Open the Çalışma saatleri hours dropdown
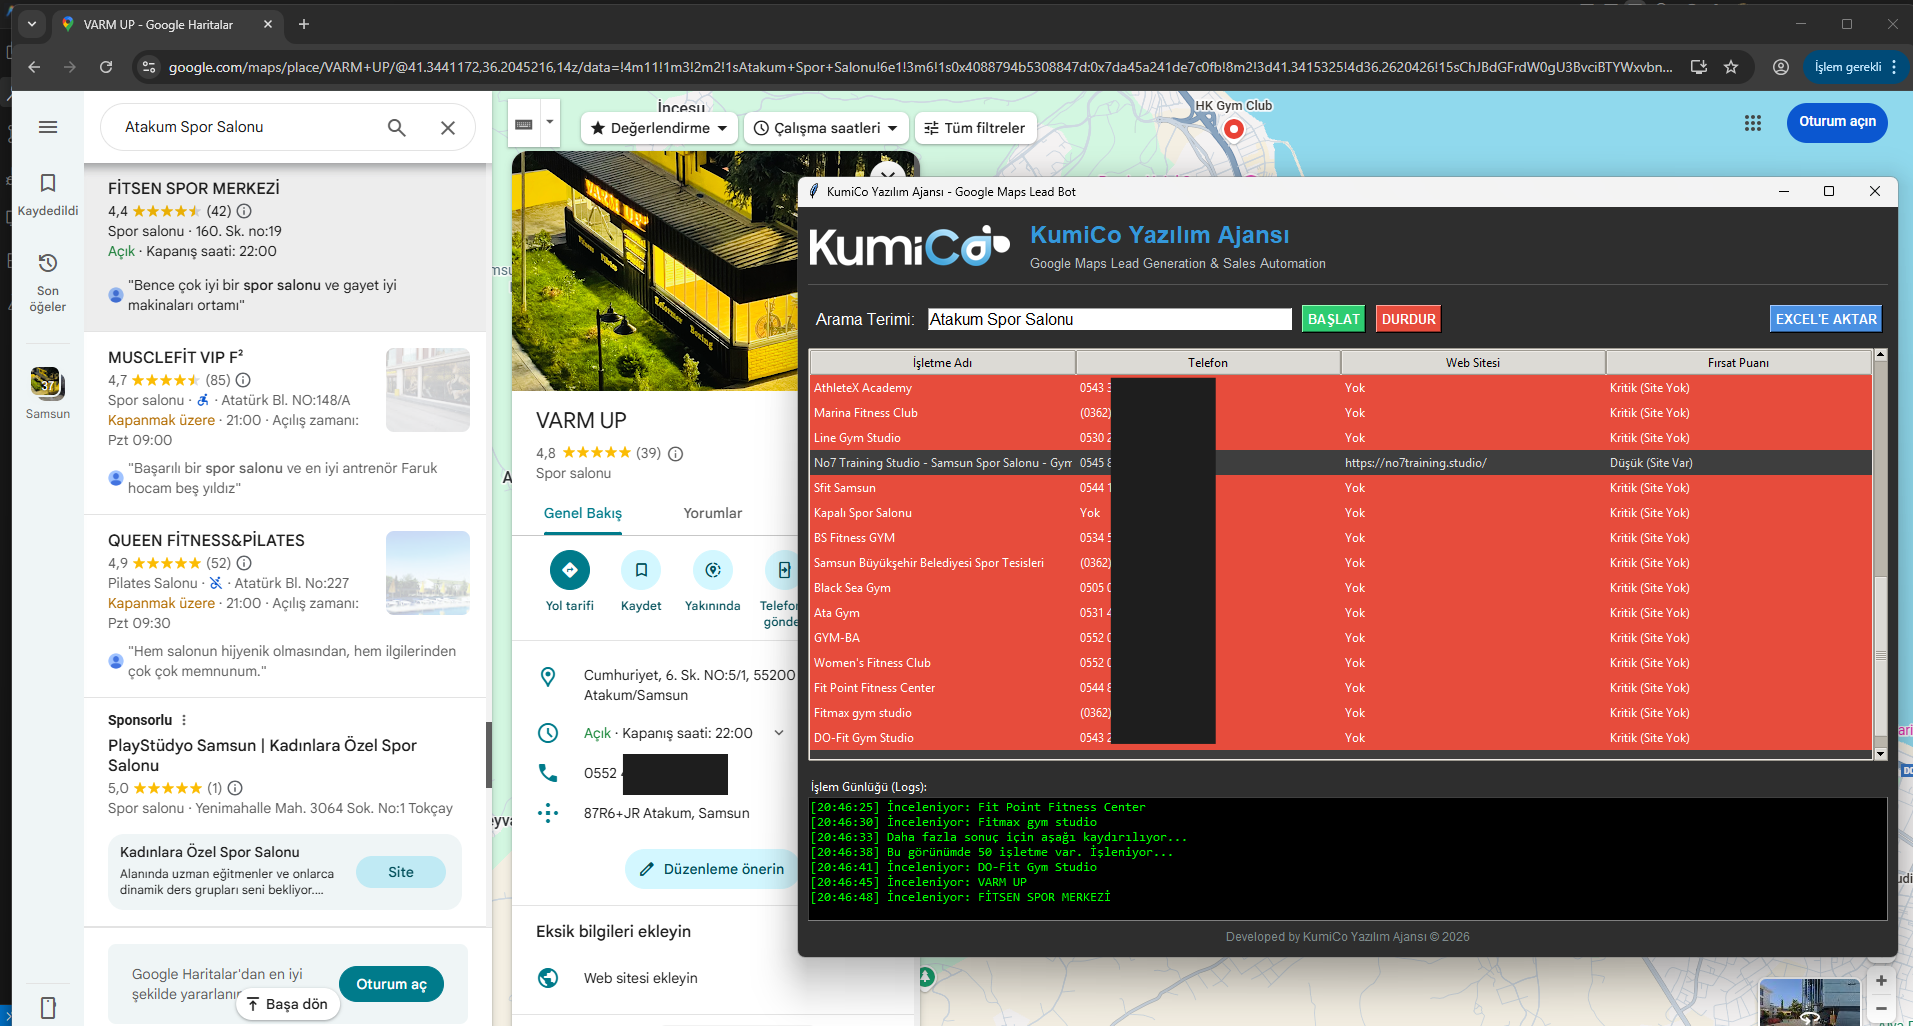The width and height of the screenshot is (1913, 1026). tap(825, 128)
